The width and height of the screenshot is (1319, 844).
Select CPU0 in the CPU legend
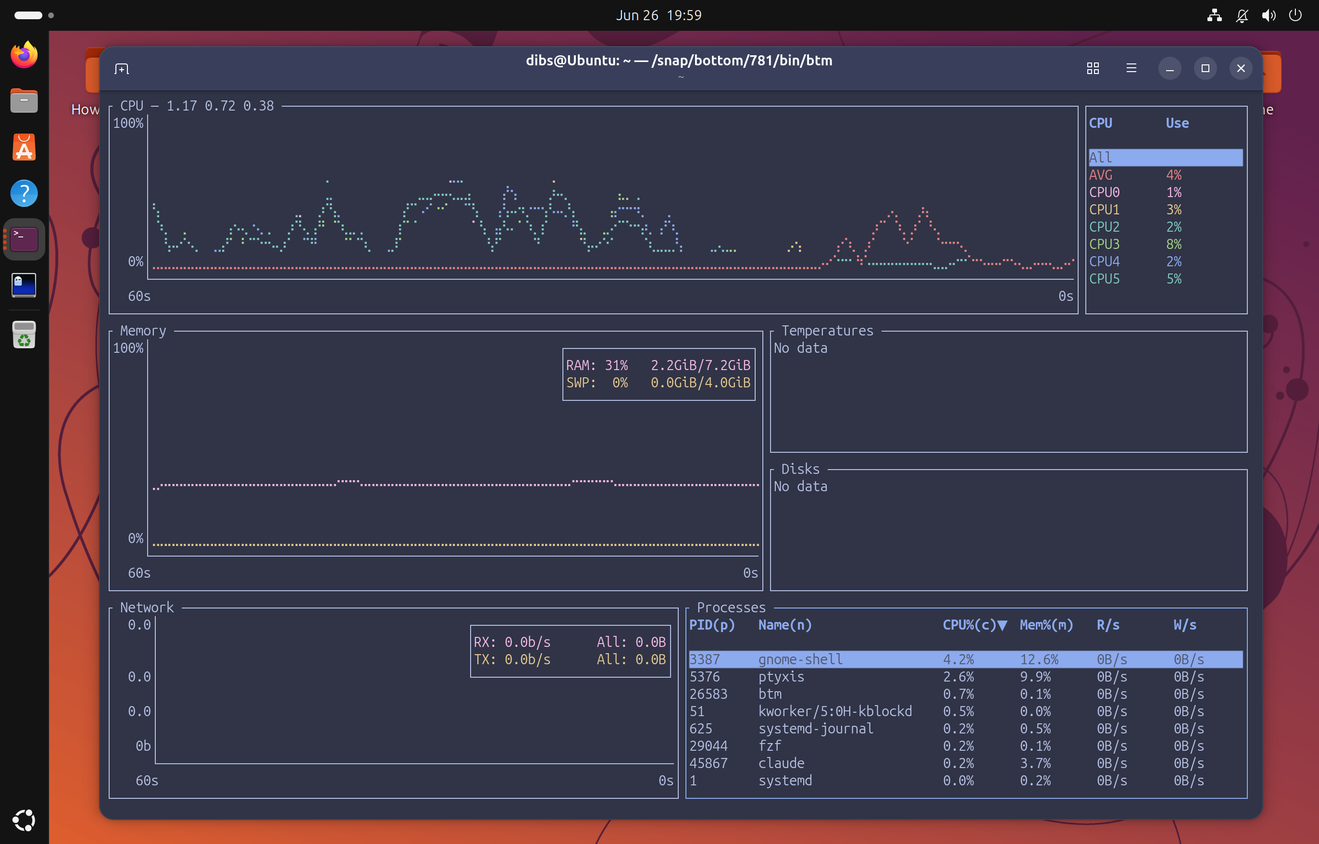pyautogui.click(x=1166, y=192)
